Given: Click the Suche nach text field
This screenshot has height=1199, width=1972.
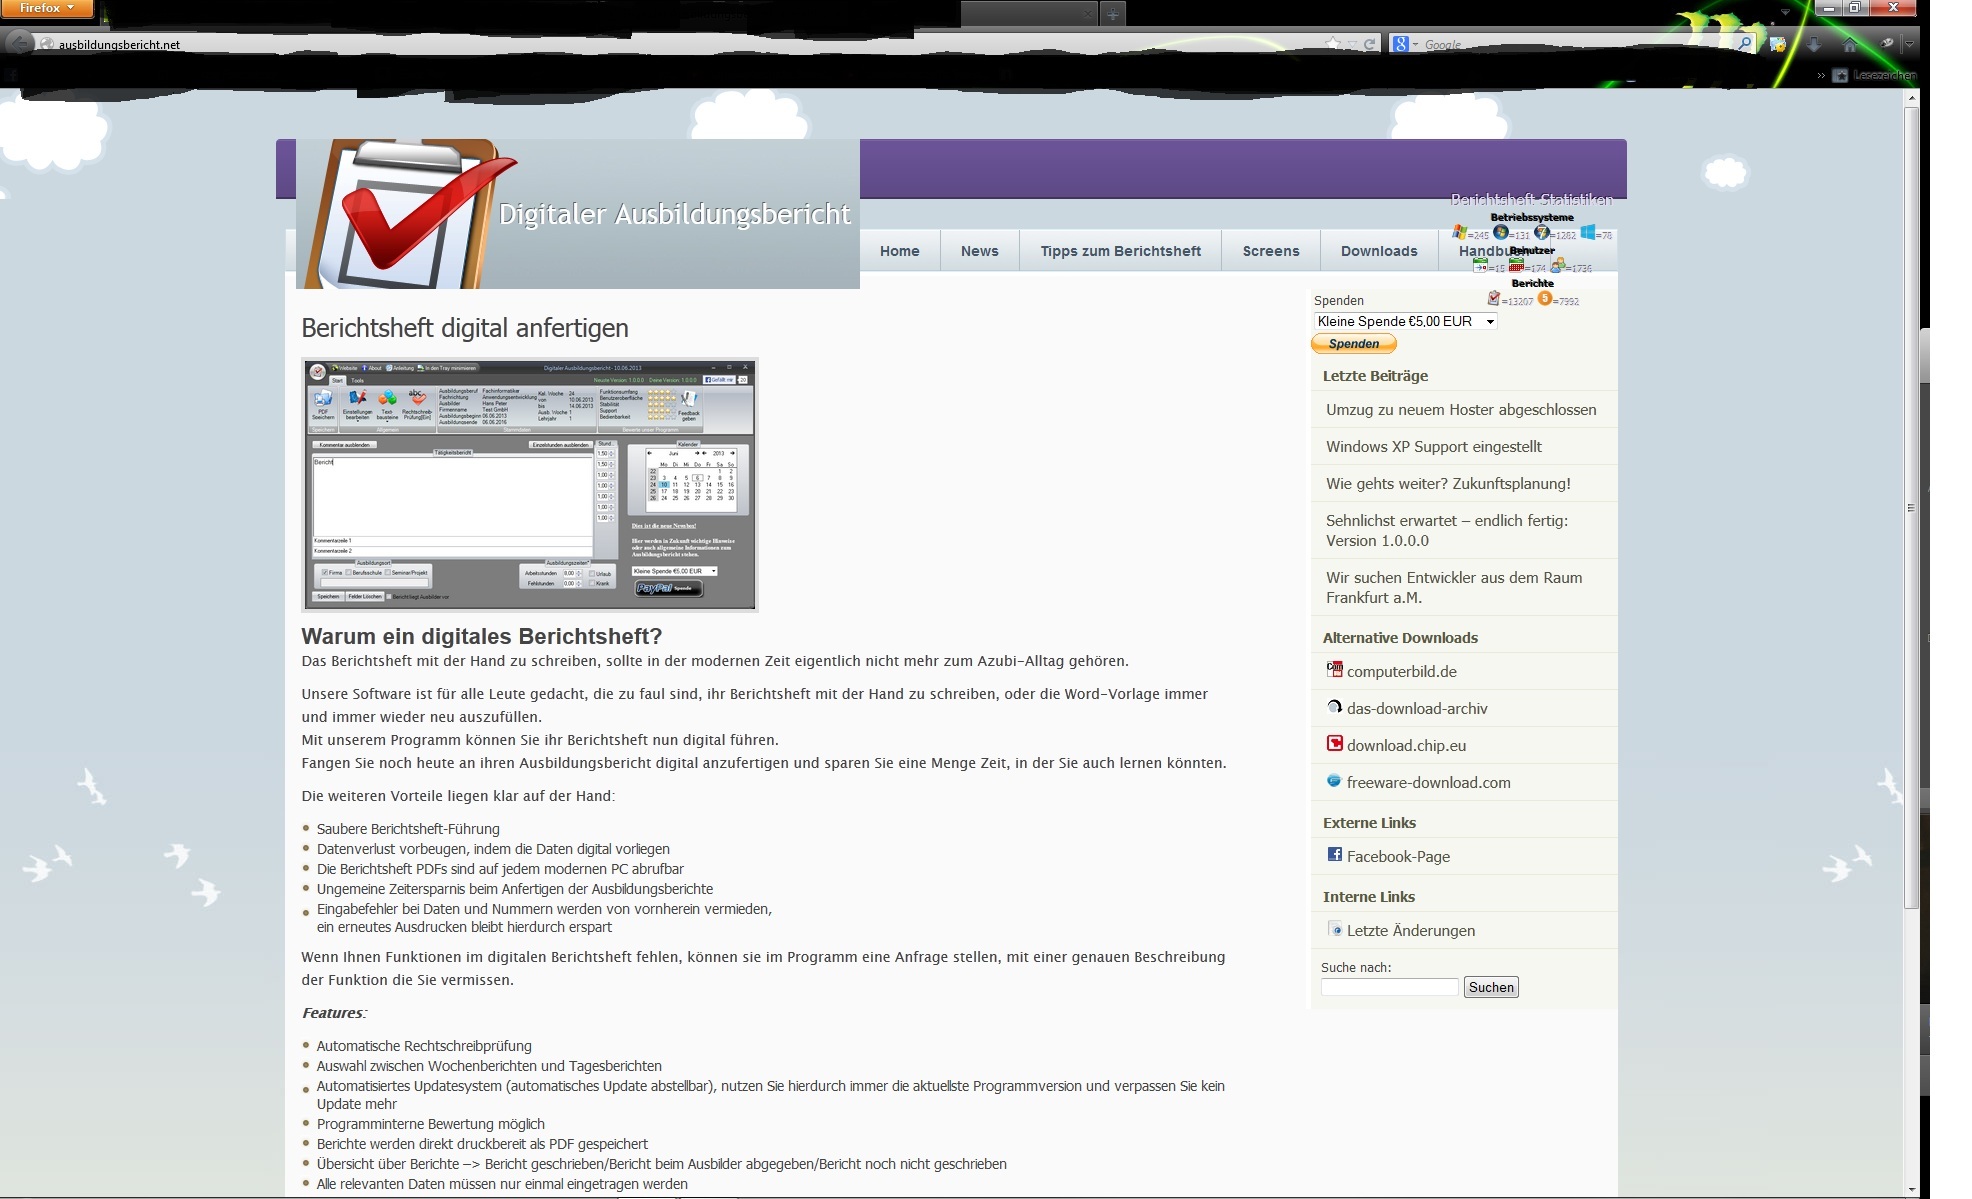Looking at the screenshot, I should pyautogui.click(x=1389, y=987).
